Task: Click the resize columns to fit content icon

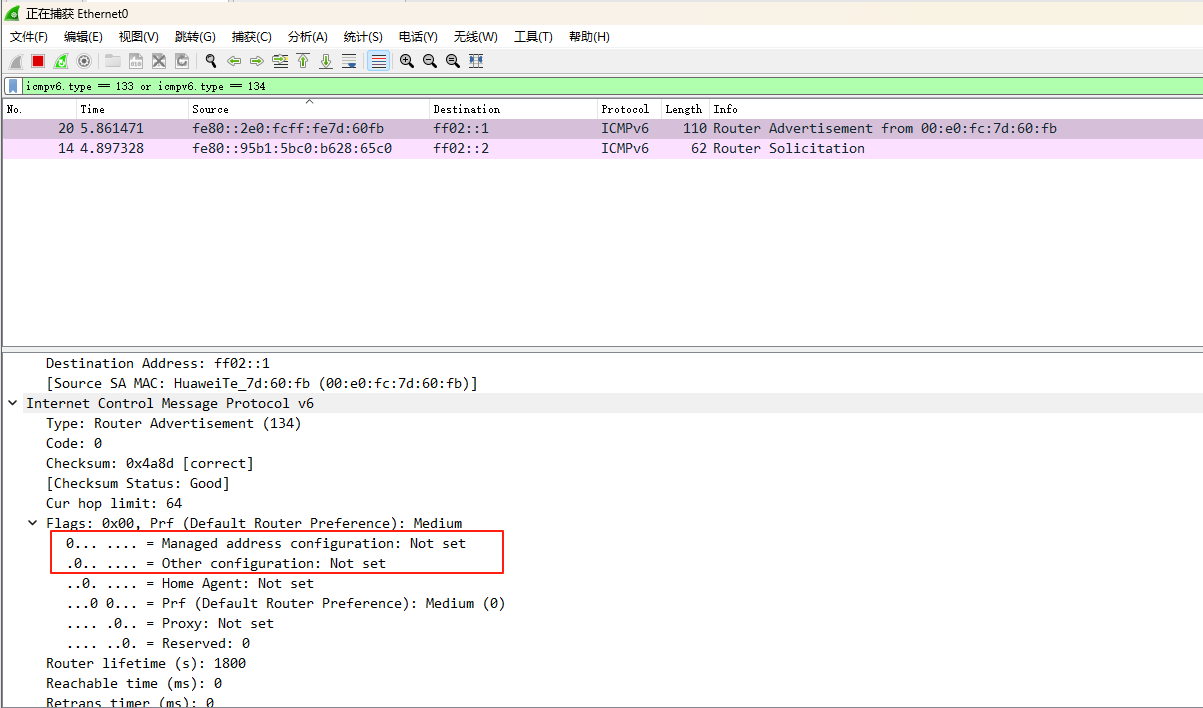Action: tap(476, 61)
